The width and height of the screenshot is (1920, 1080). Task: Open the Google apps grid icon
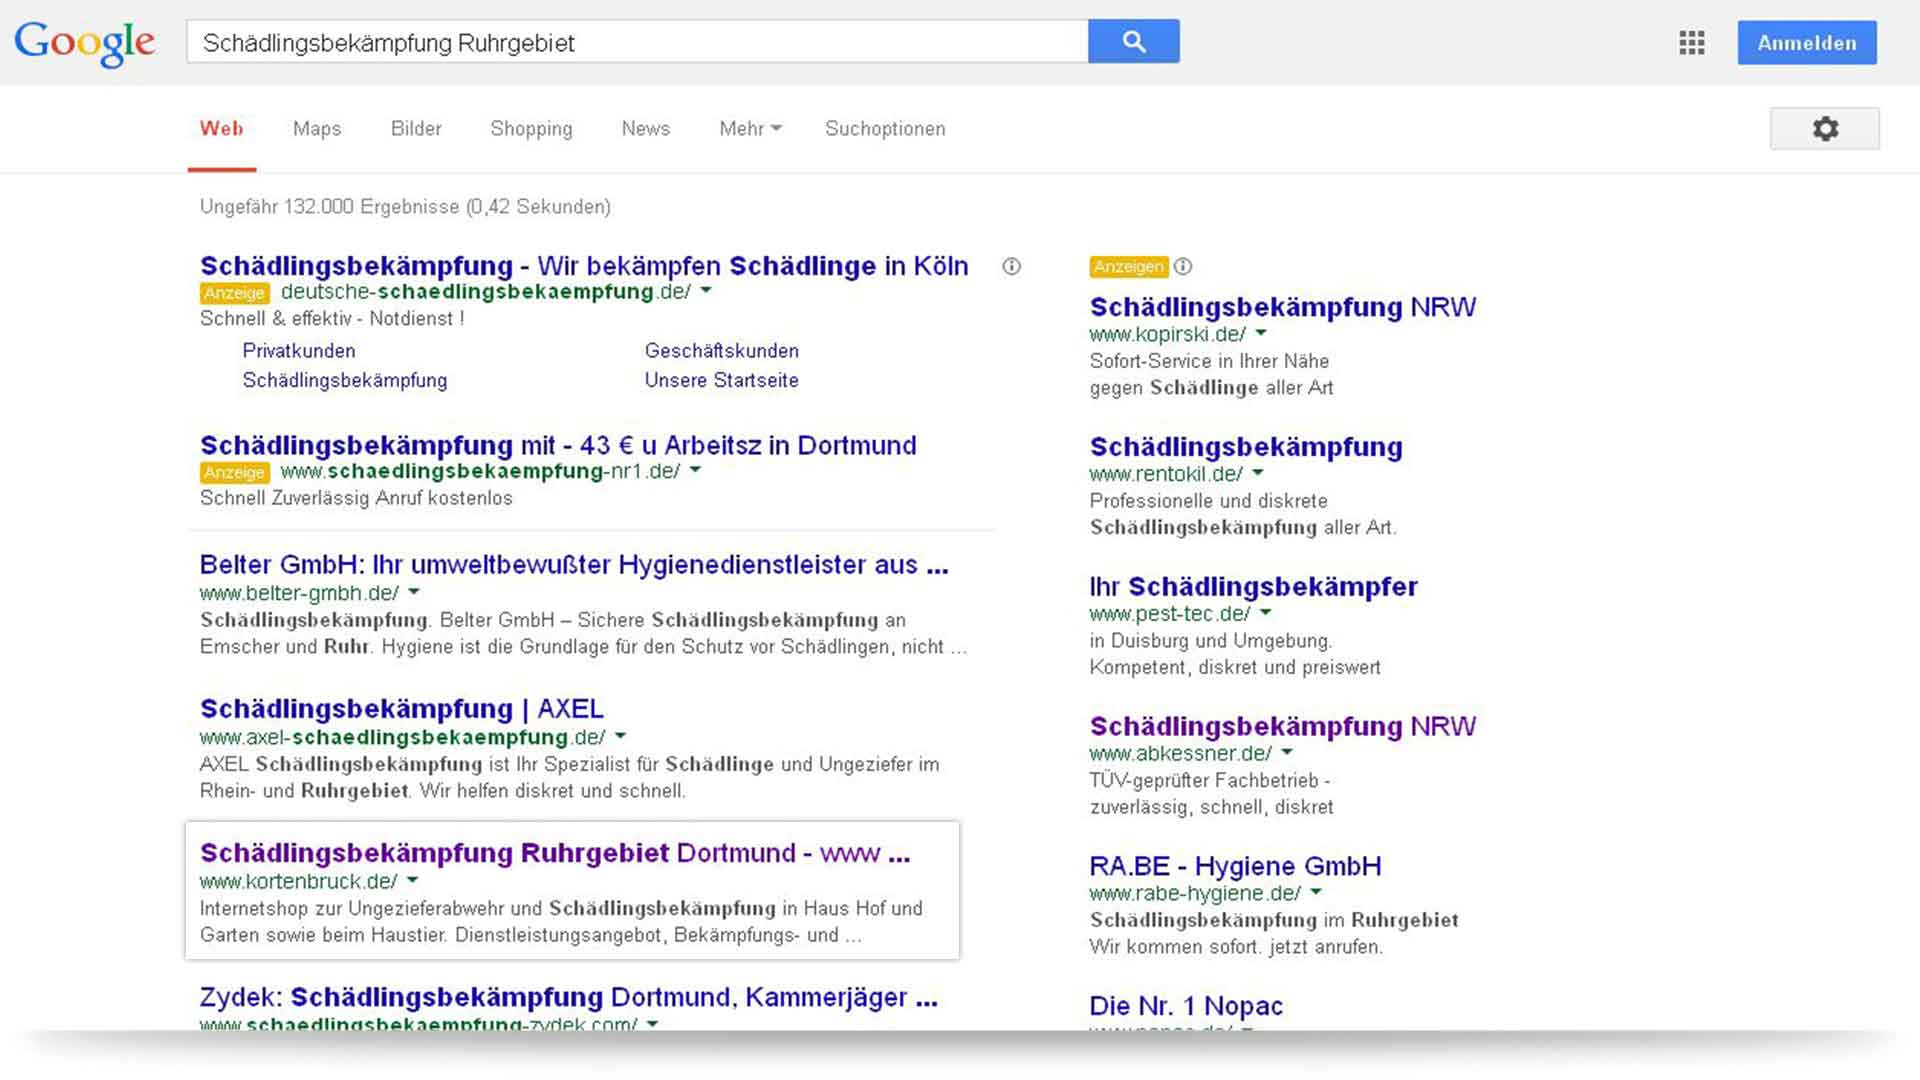click(1692, 43)
